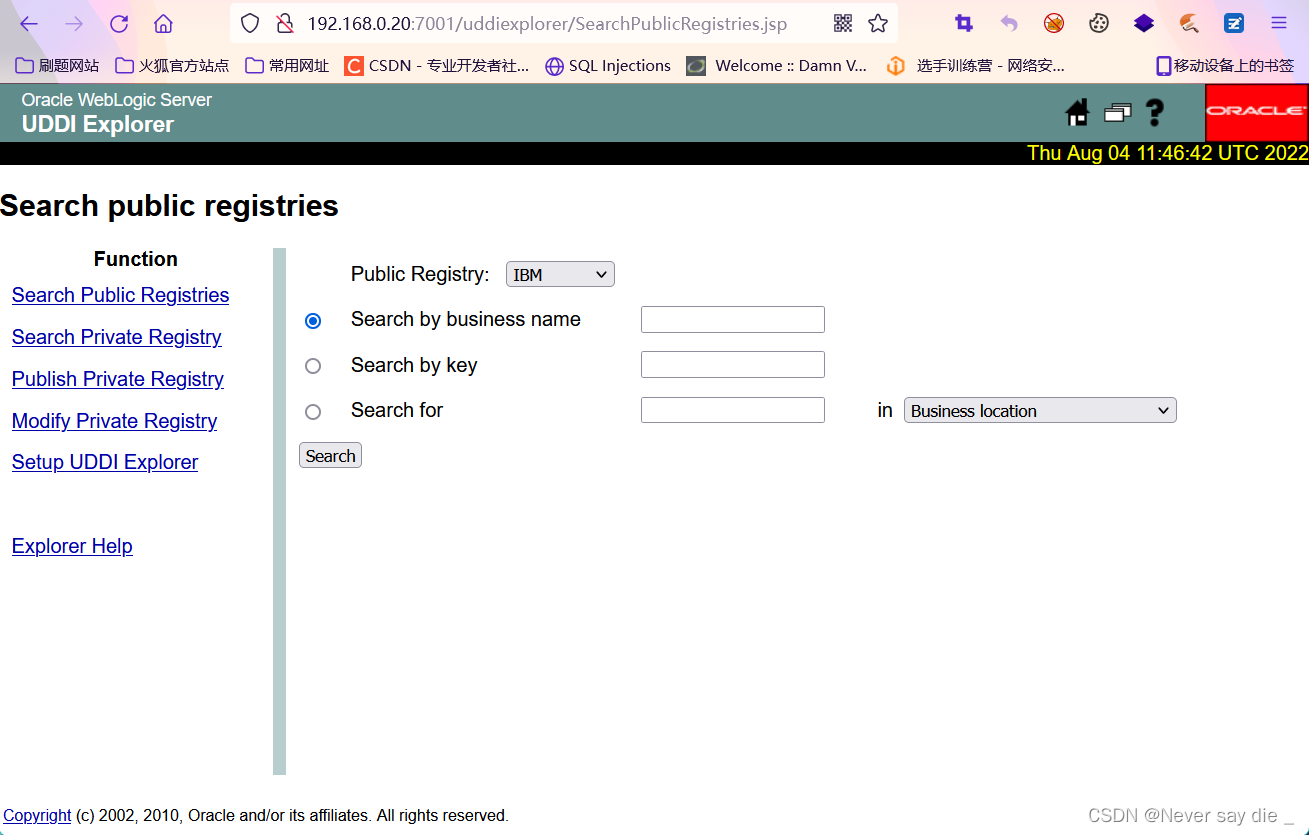Click the help question mark icon
Screen dimensions: 1309x835
point(1154,112)
